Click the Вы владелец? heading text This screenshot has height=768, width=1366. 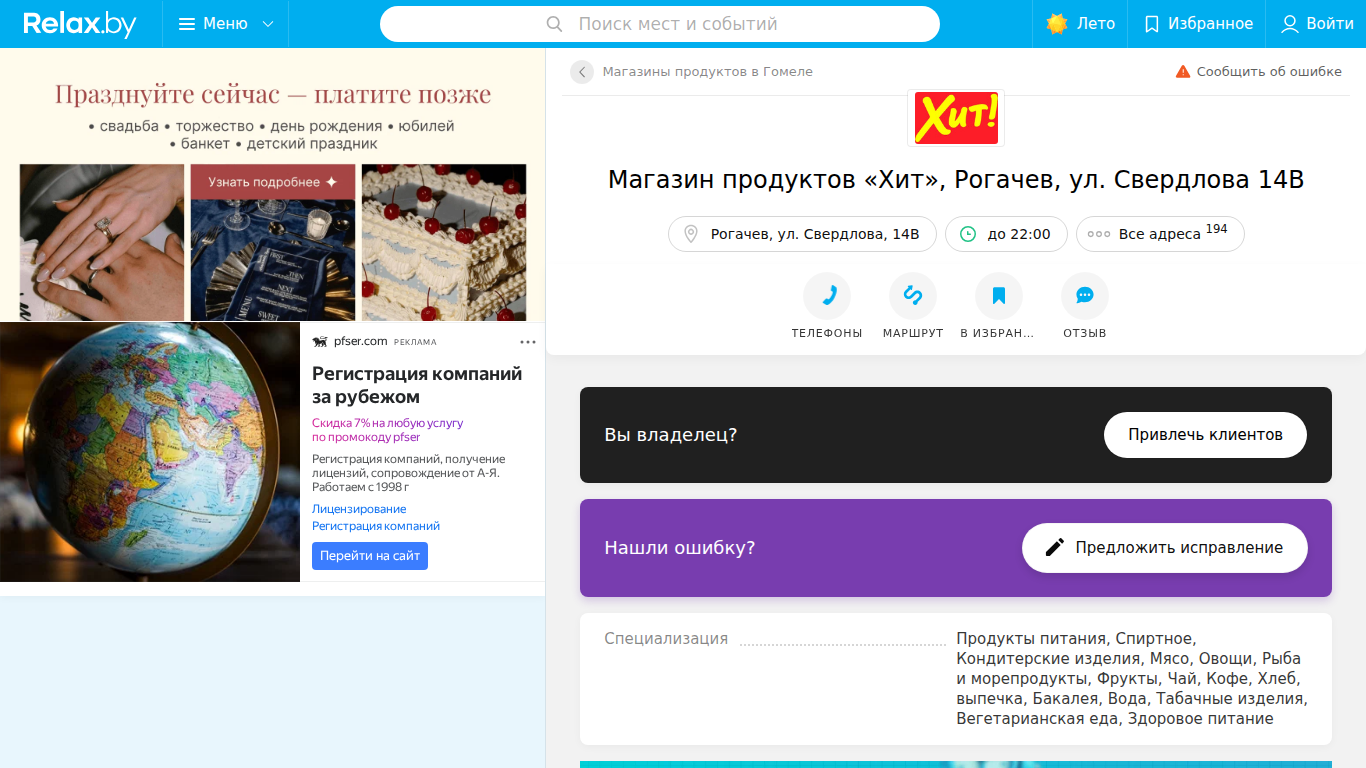(x=671, y=435)
